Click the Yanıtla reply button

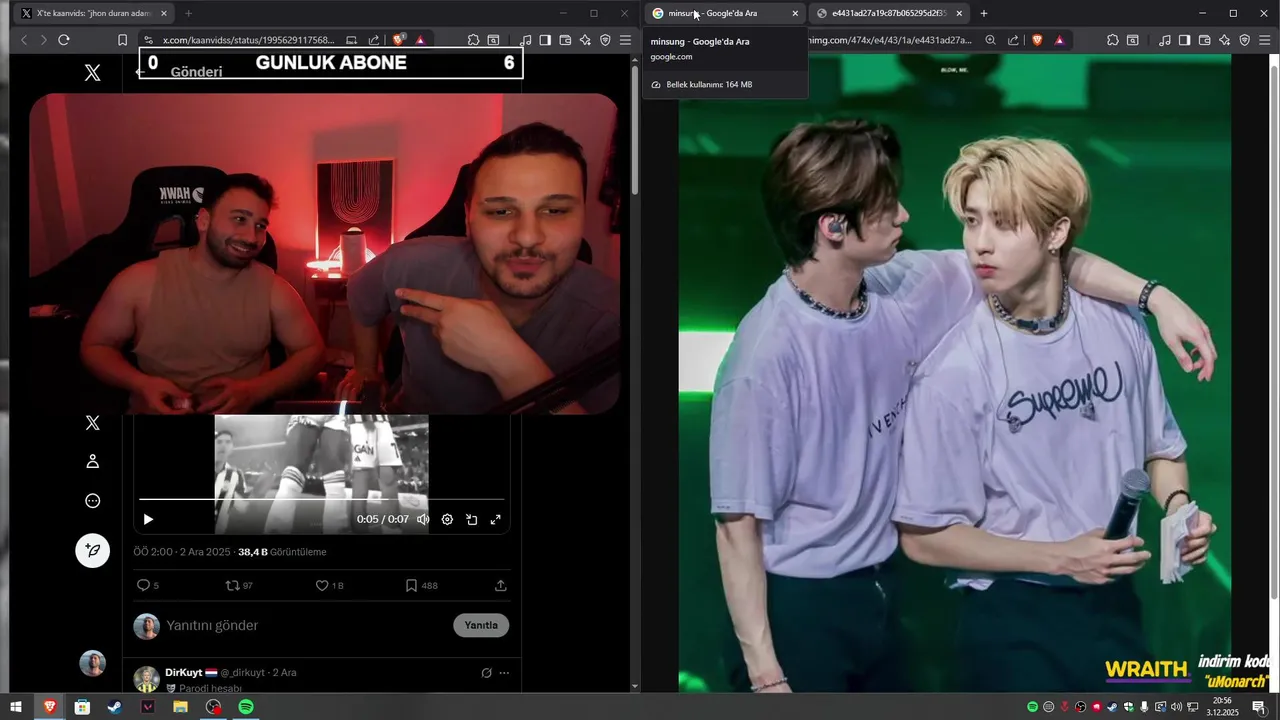(x=481, y=625)
